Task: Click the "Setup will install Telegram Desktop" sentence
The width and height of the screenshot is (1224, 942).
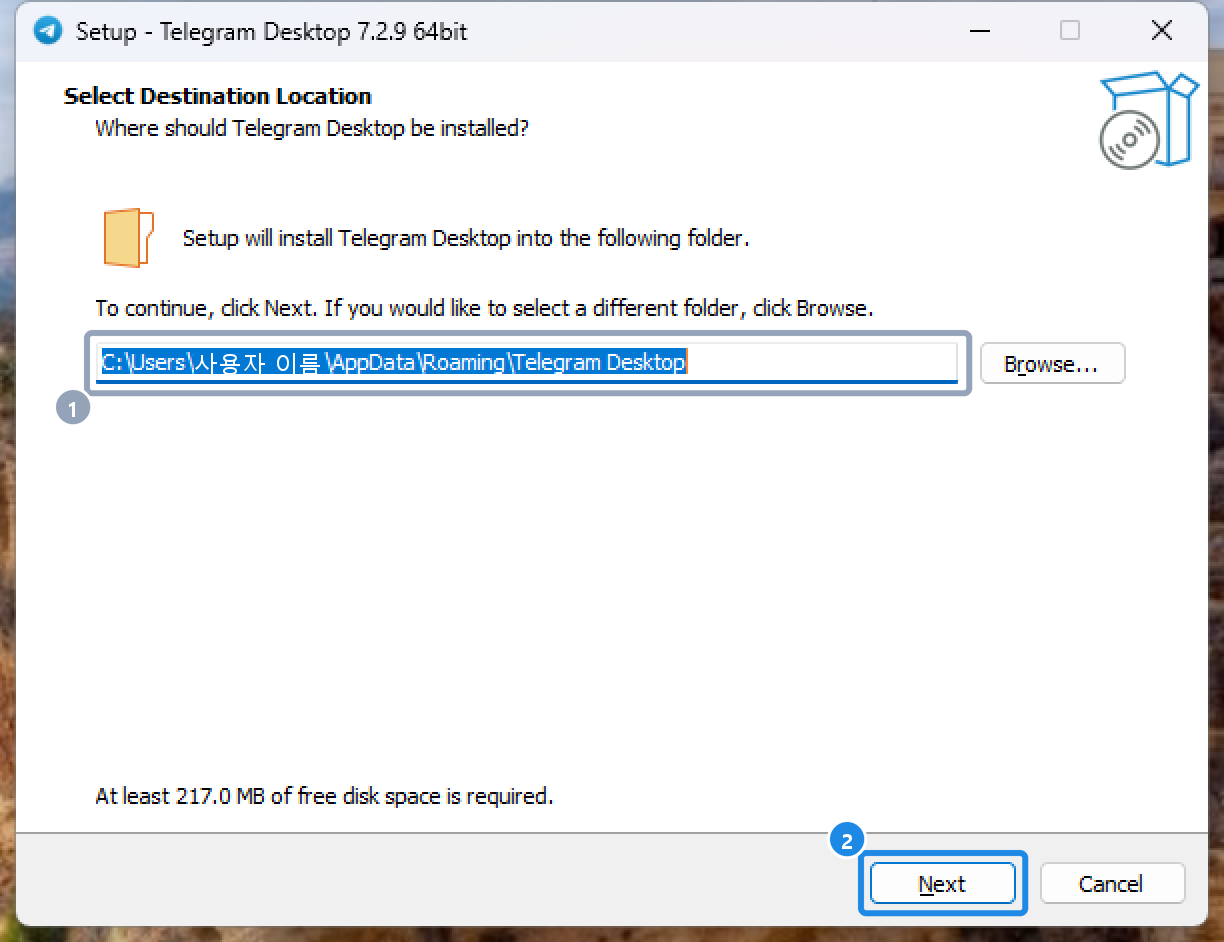Action: pos(466,239)
